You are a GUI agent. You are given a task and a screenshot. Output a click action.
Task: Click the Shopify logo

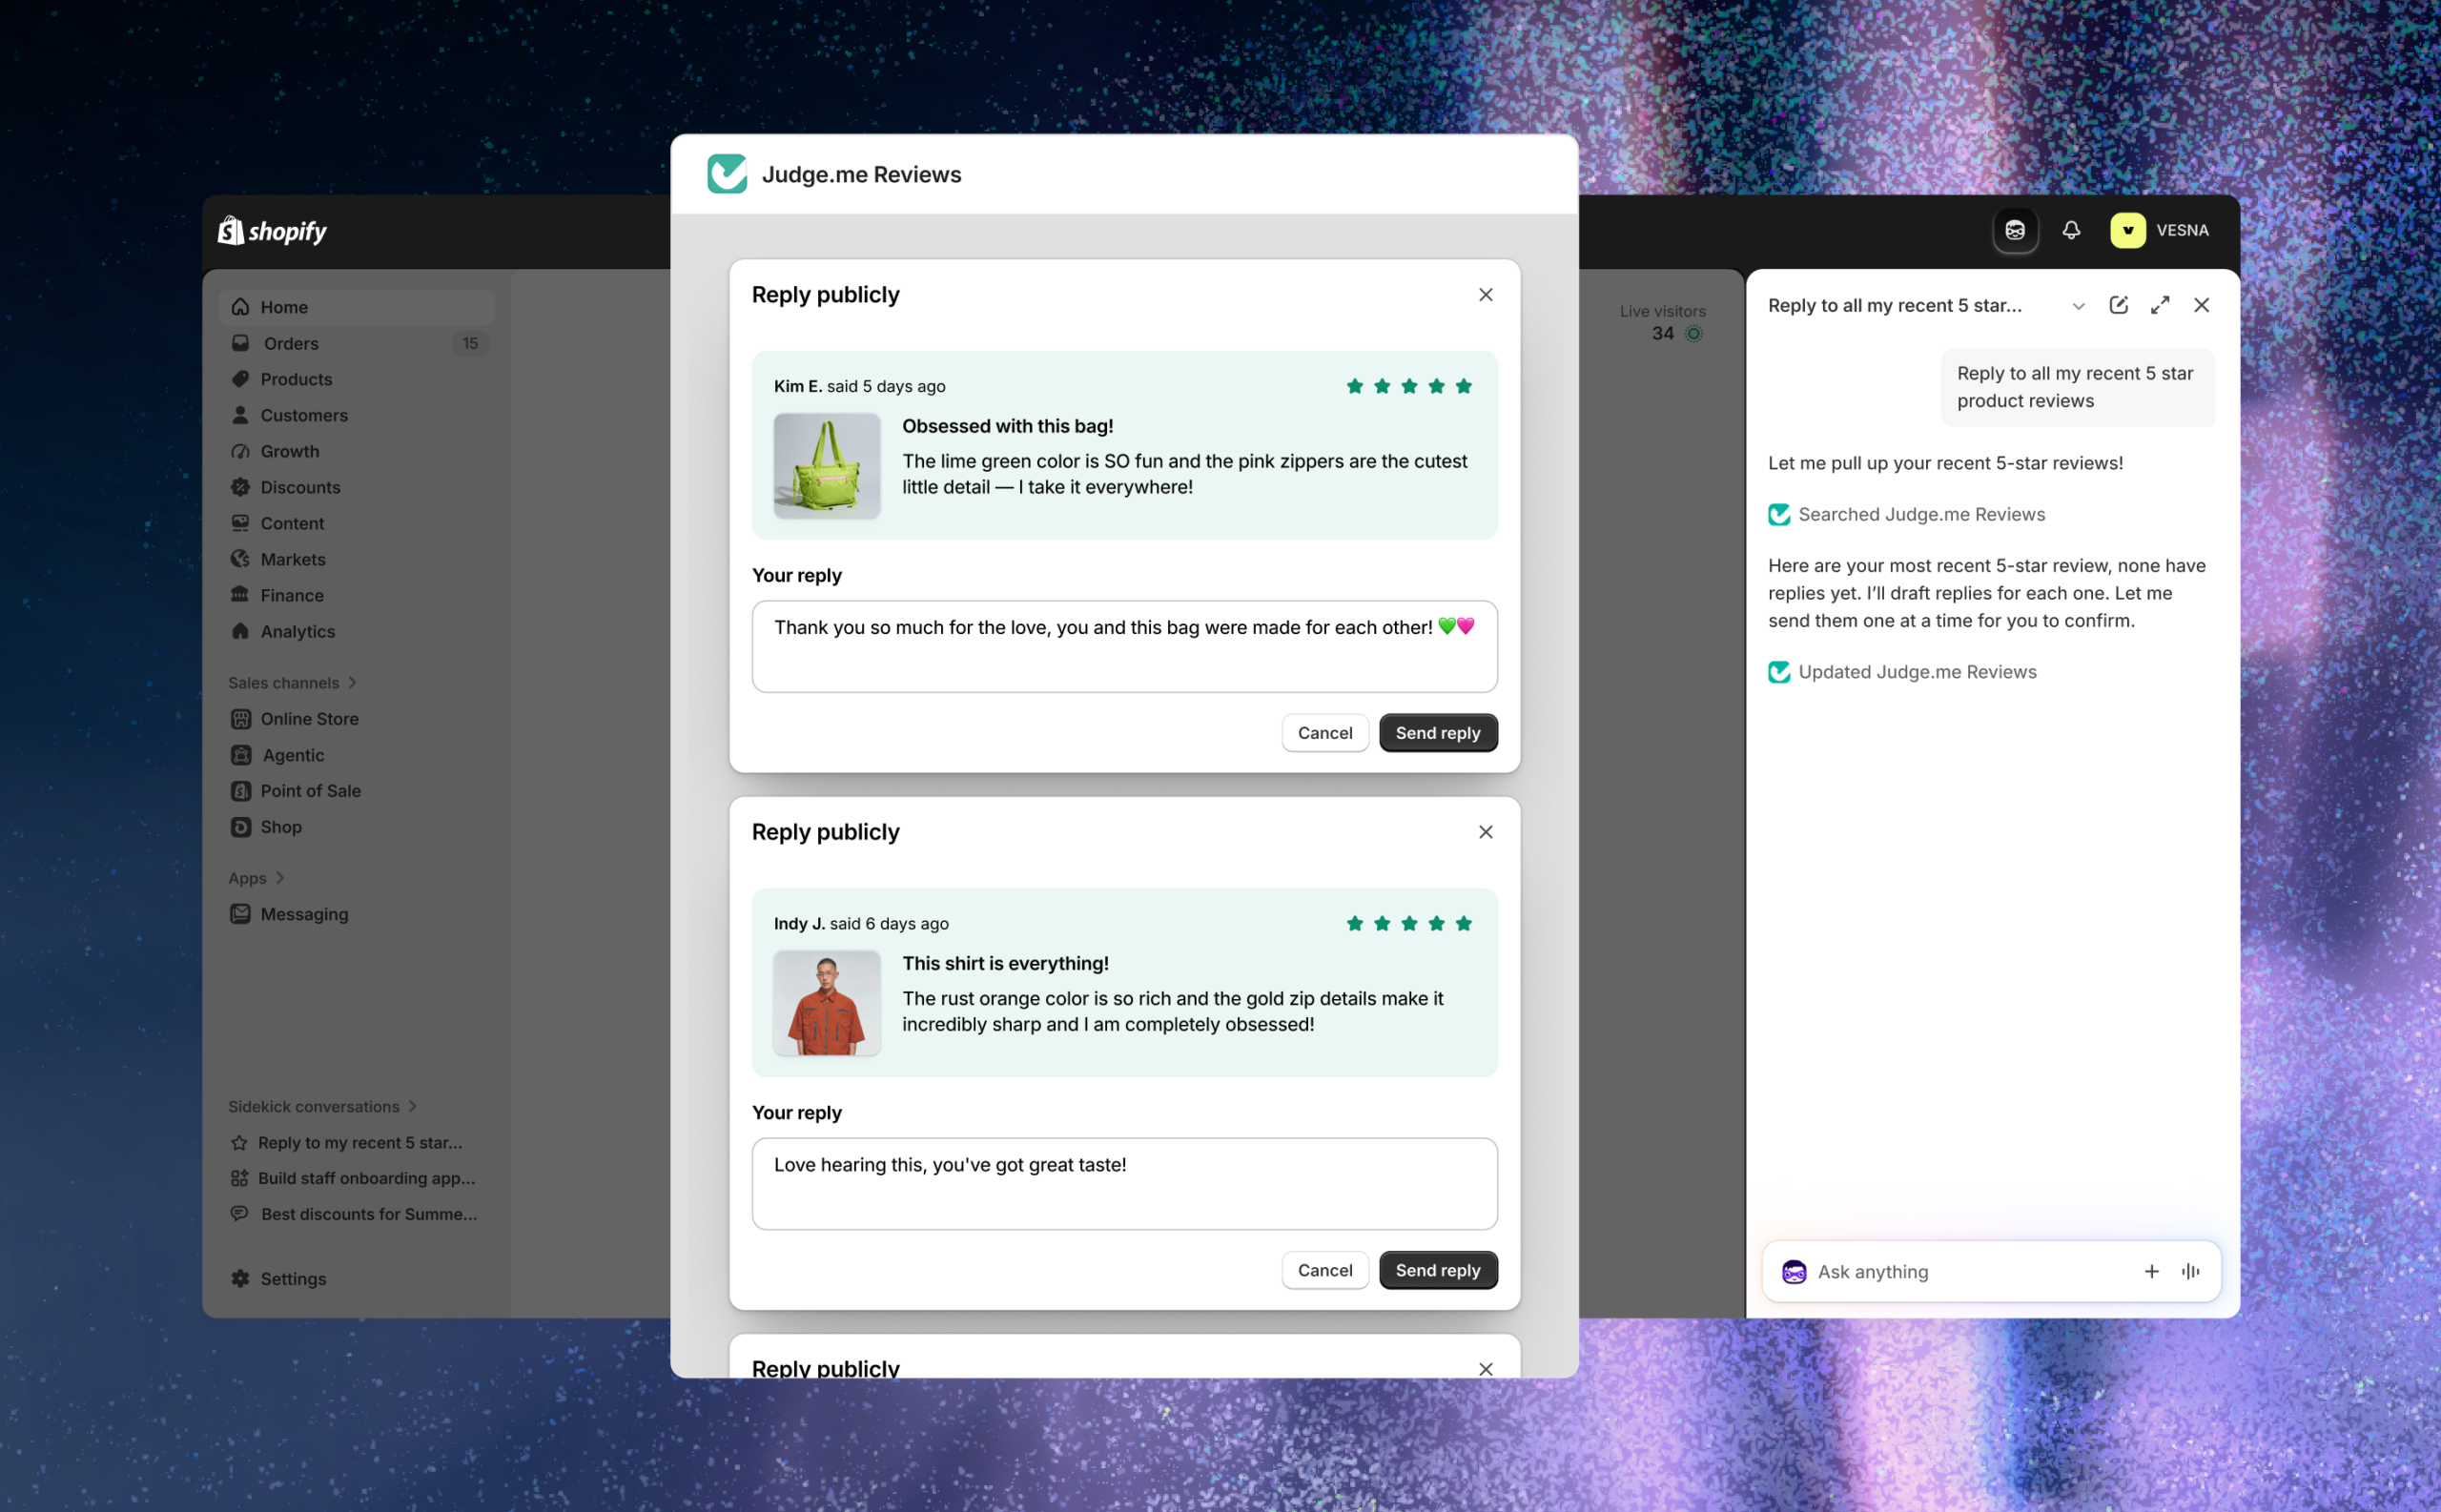tap(272, 231)
